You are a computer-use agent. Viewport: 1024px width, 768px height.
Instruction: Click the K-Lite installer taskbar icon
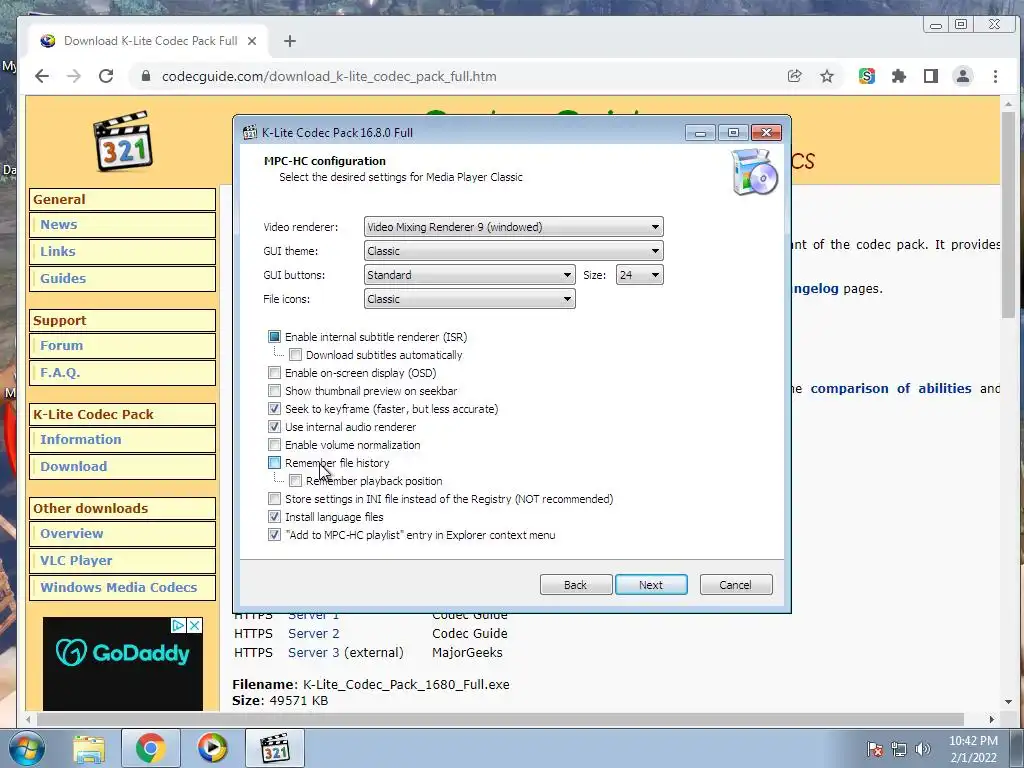274,748
